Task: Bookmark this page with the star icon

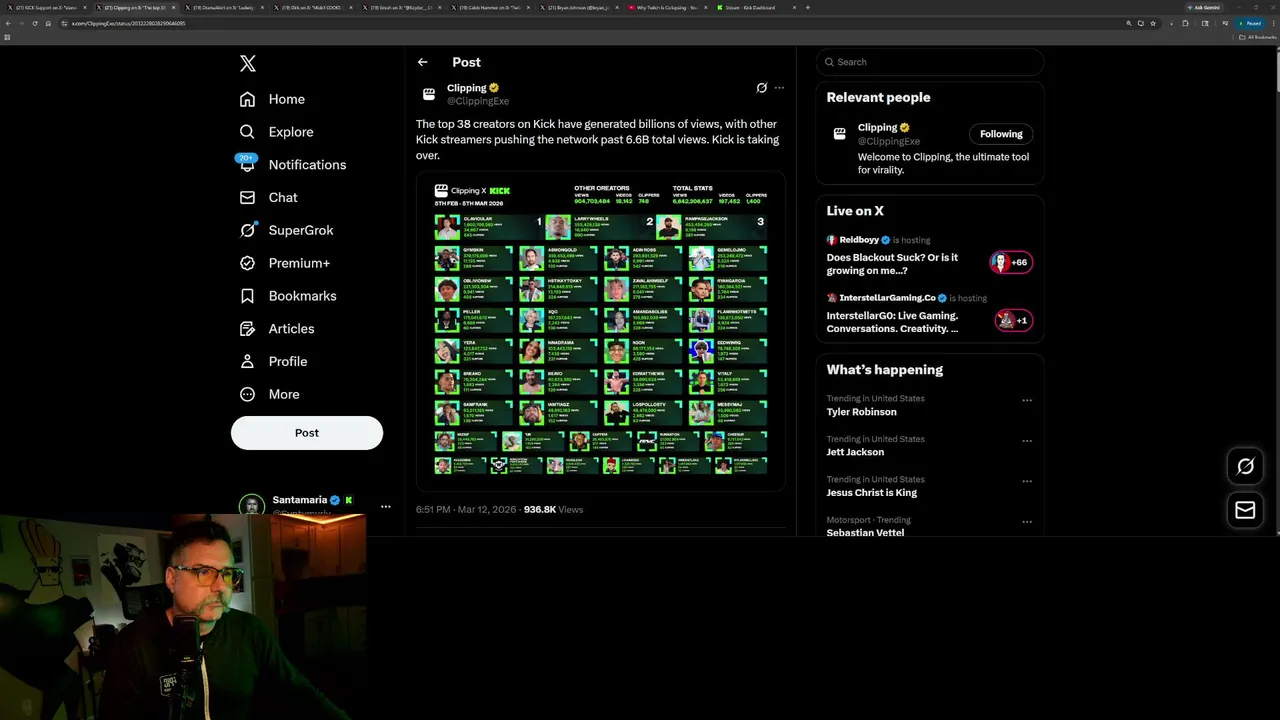Action: [1153, 23]
